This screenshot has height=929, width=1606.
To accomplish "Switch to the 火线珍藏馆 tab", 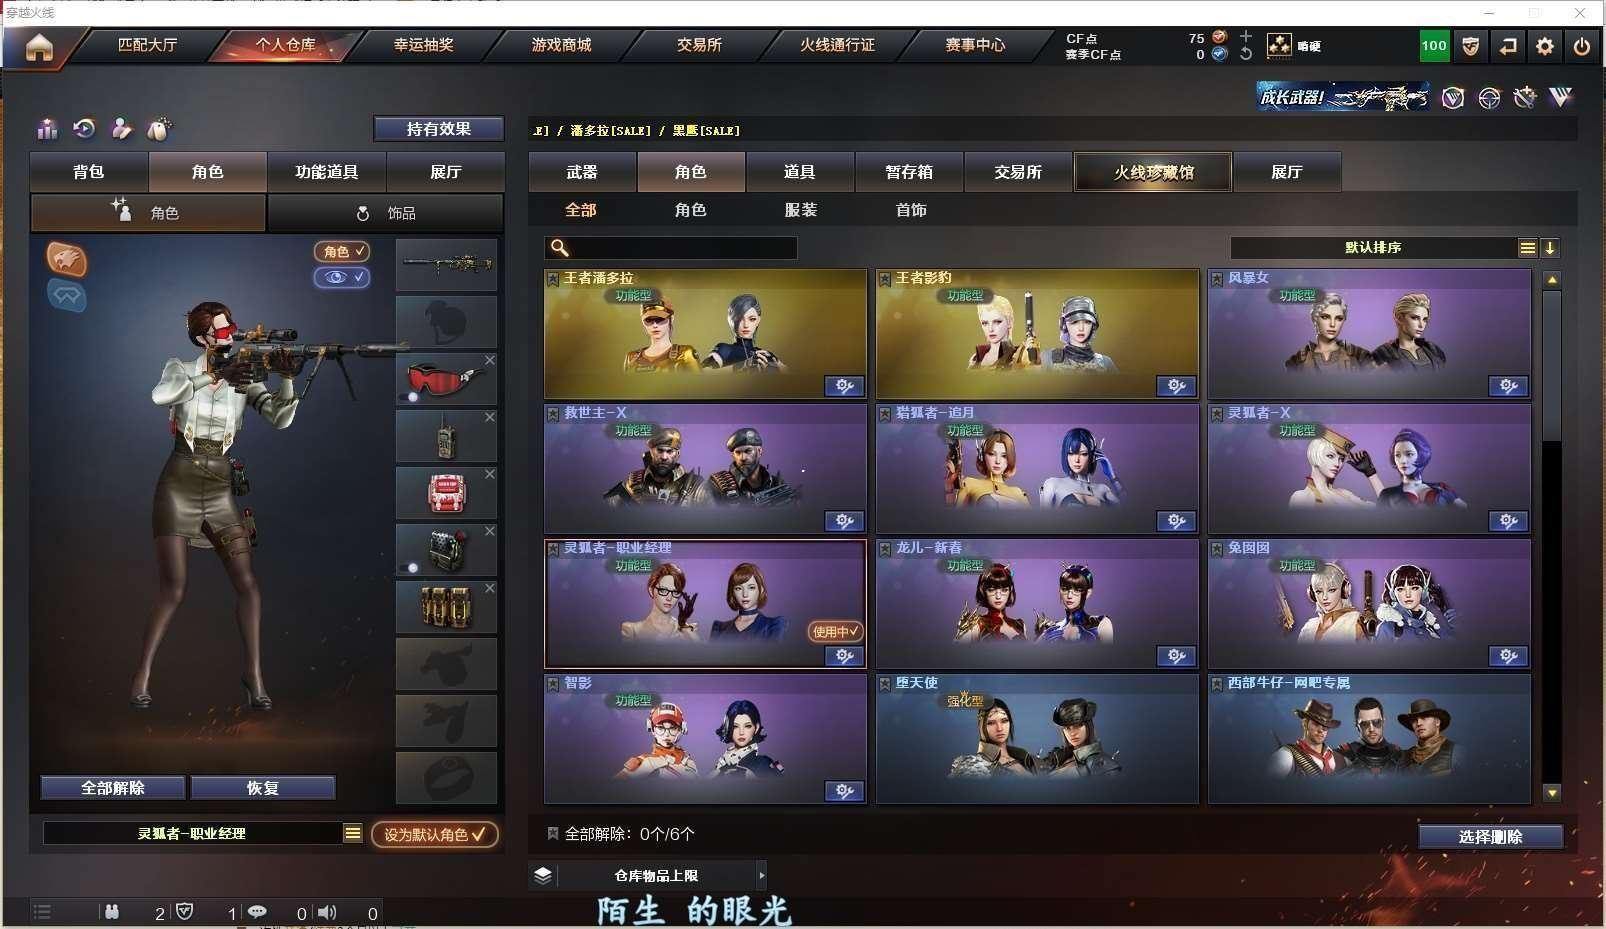I will 1153,172.
